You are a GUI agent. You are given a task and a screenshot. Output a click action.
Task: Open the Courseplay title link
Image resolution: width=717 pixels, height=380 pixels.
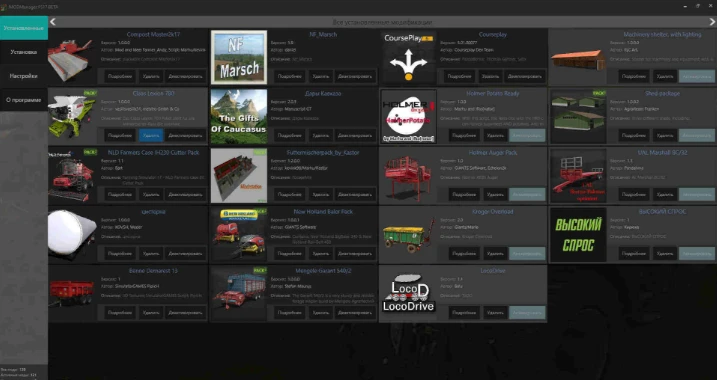pyautogui.click(x=492, y=34)
